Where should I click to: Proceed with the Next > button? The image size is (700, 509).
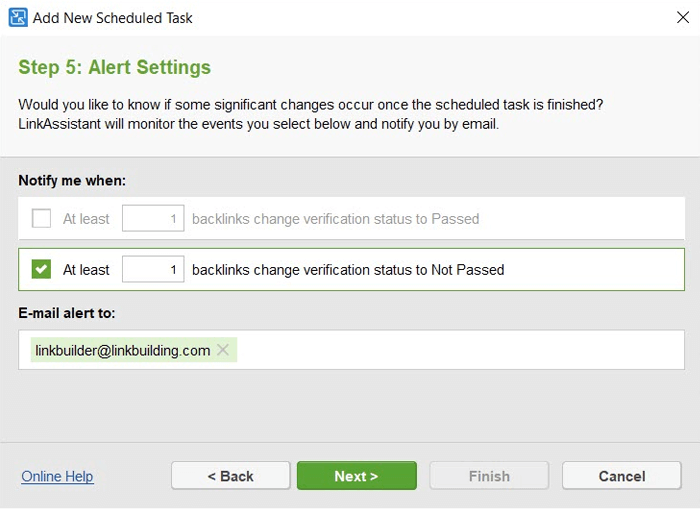(x=357, y=476)
